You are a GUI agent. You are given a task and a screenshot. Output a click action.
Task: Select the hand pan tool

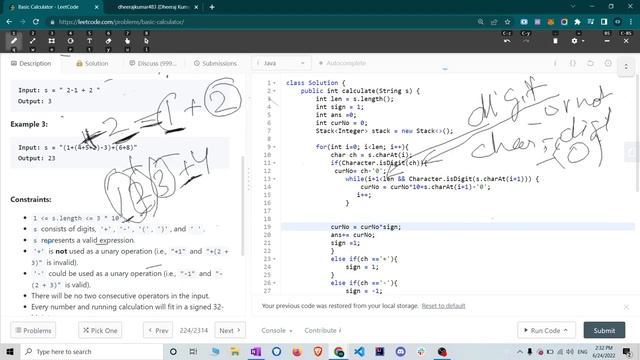[127, 41]
